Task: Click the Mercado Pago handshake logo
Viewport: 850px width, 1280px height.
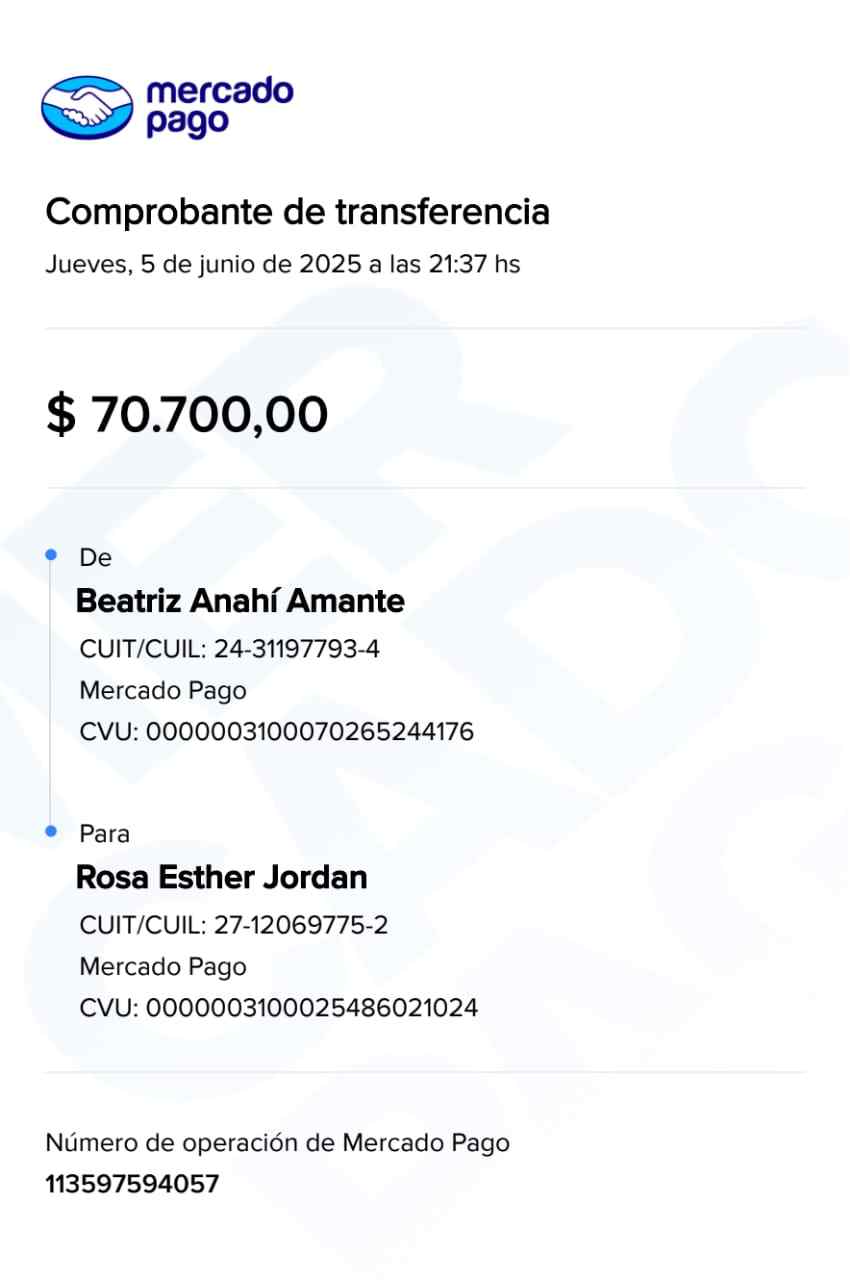Action: point(87,107)
